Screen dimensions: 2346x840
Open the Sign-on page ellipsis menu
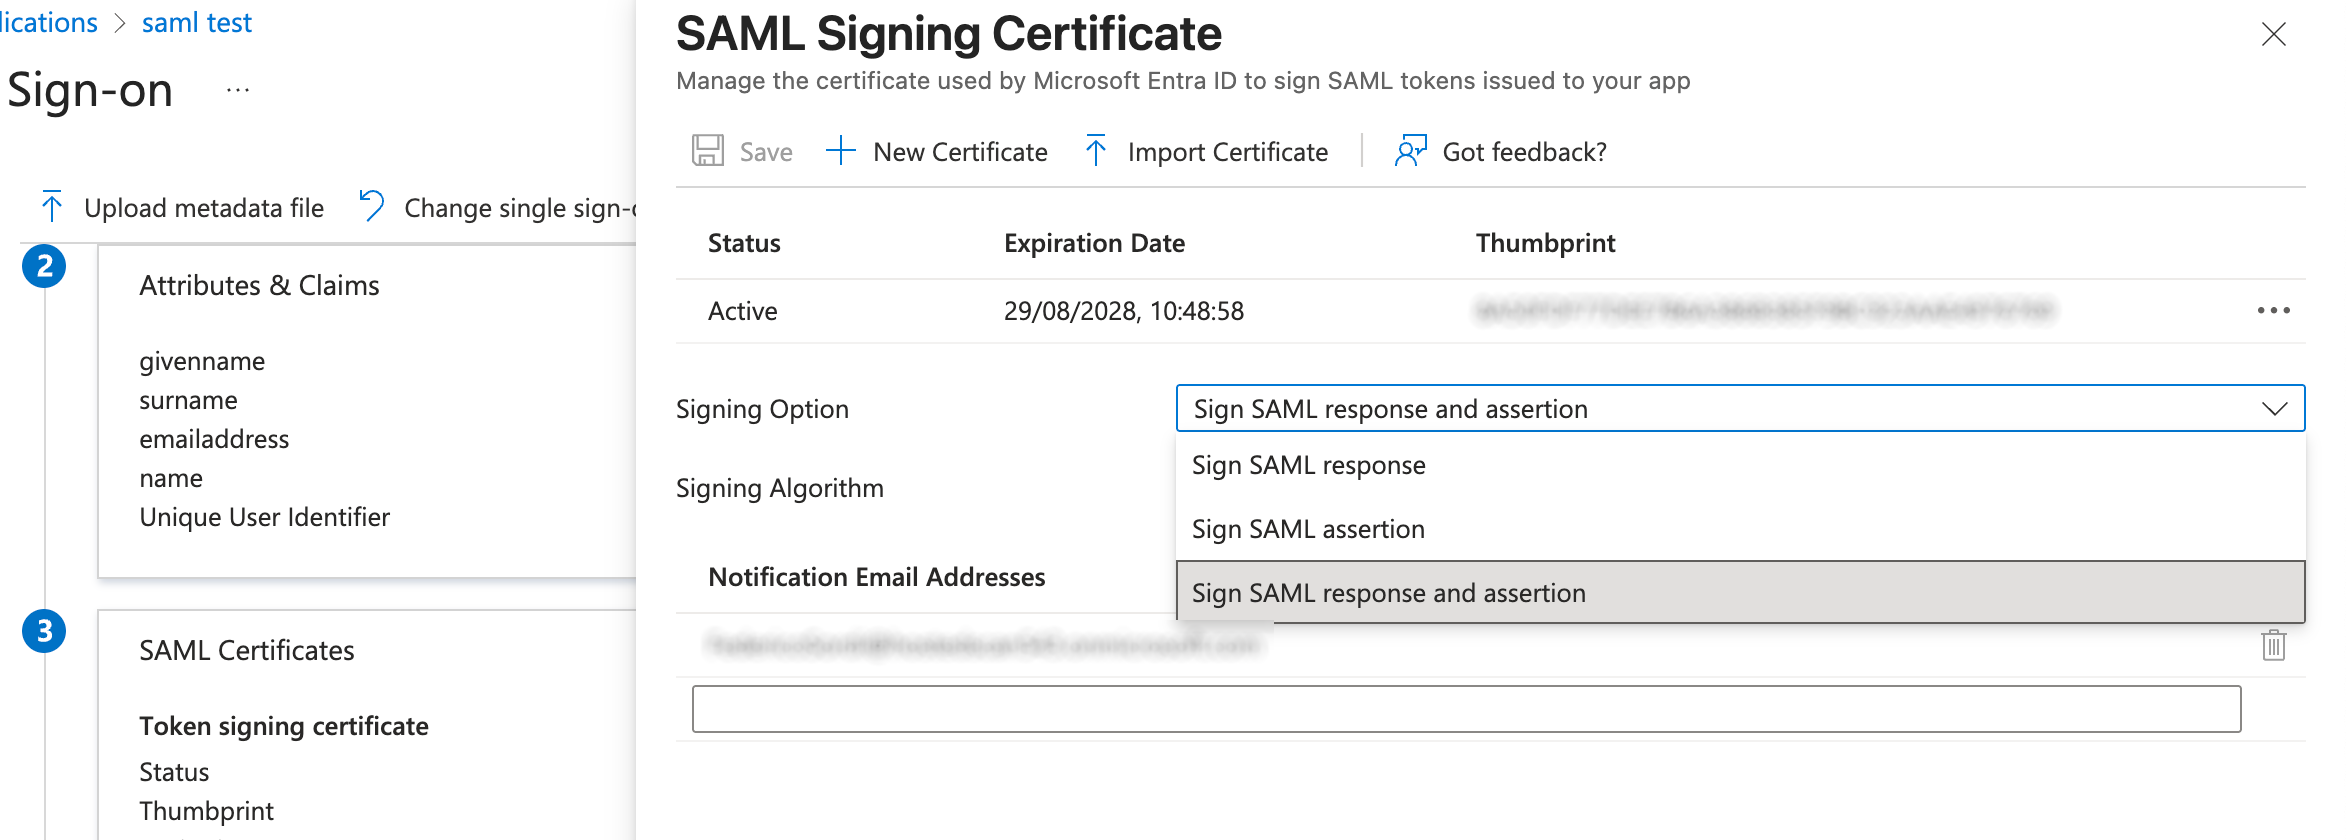click(238, 90)
